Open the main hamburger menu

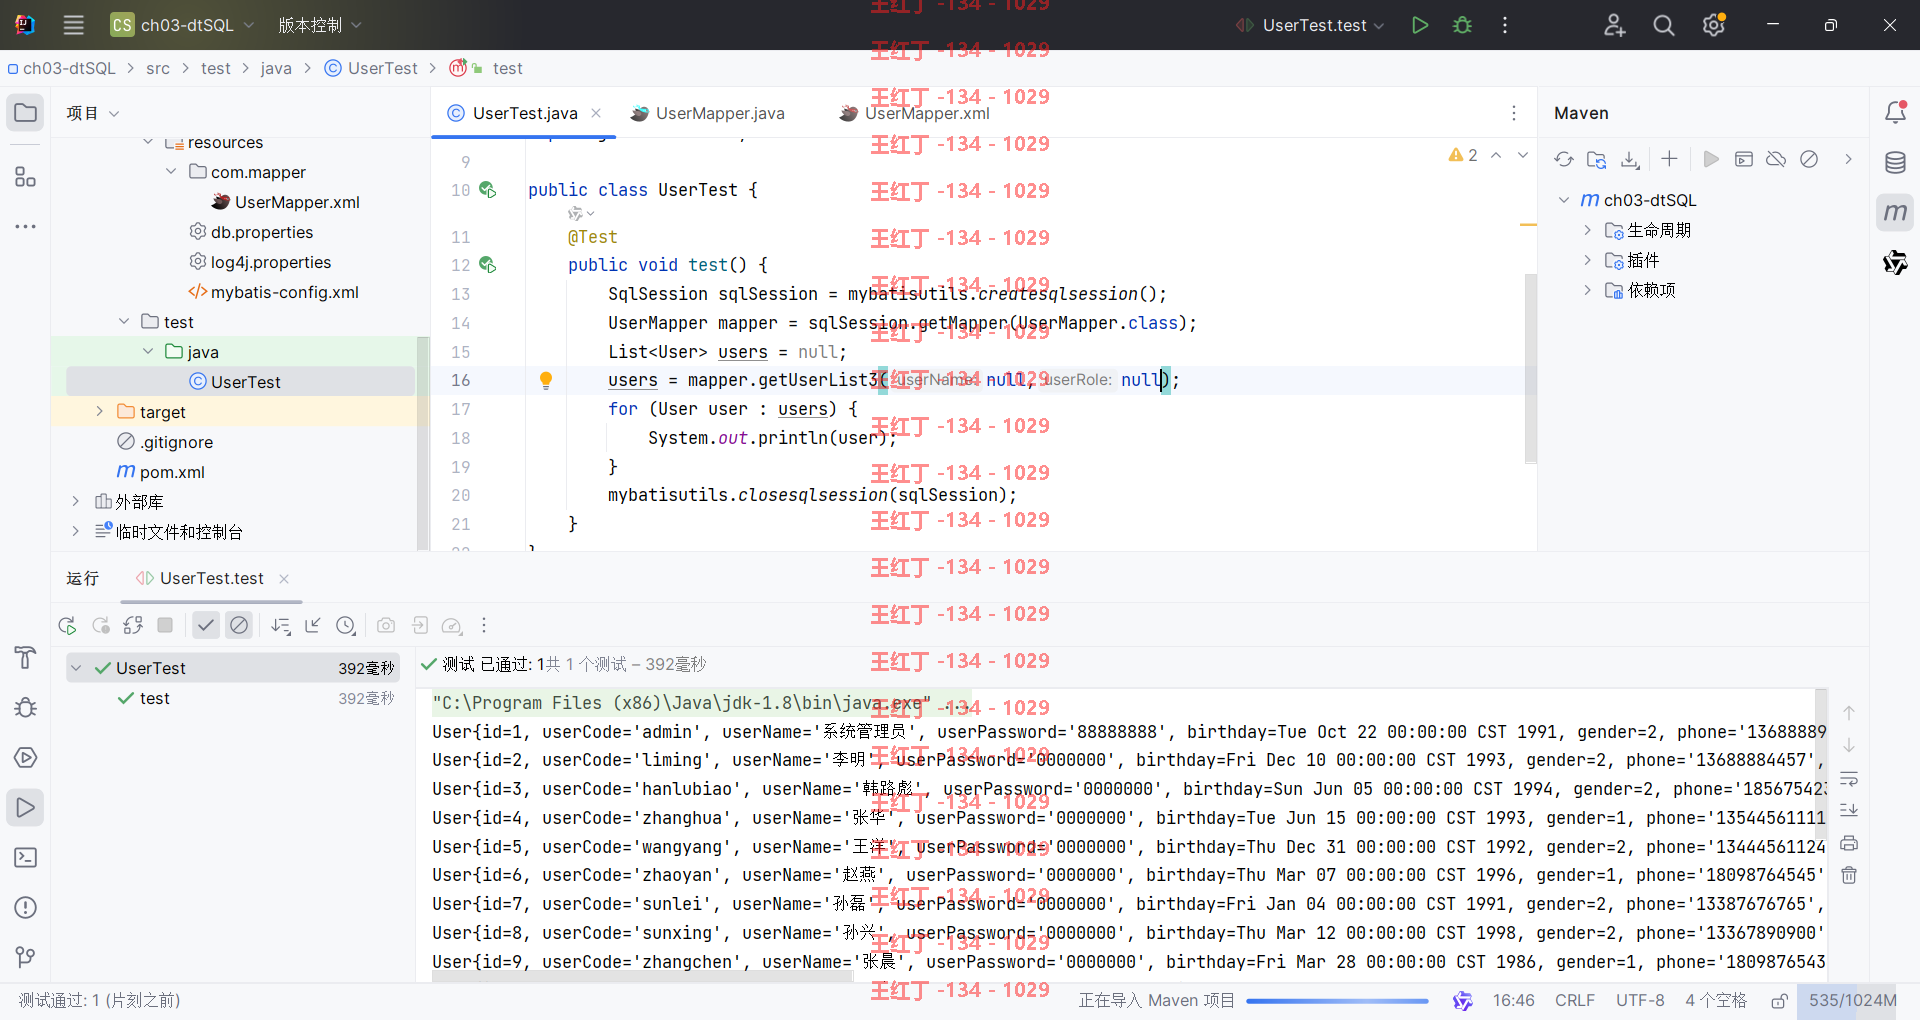click(73, 25)
